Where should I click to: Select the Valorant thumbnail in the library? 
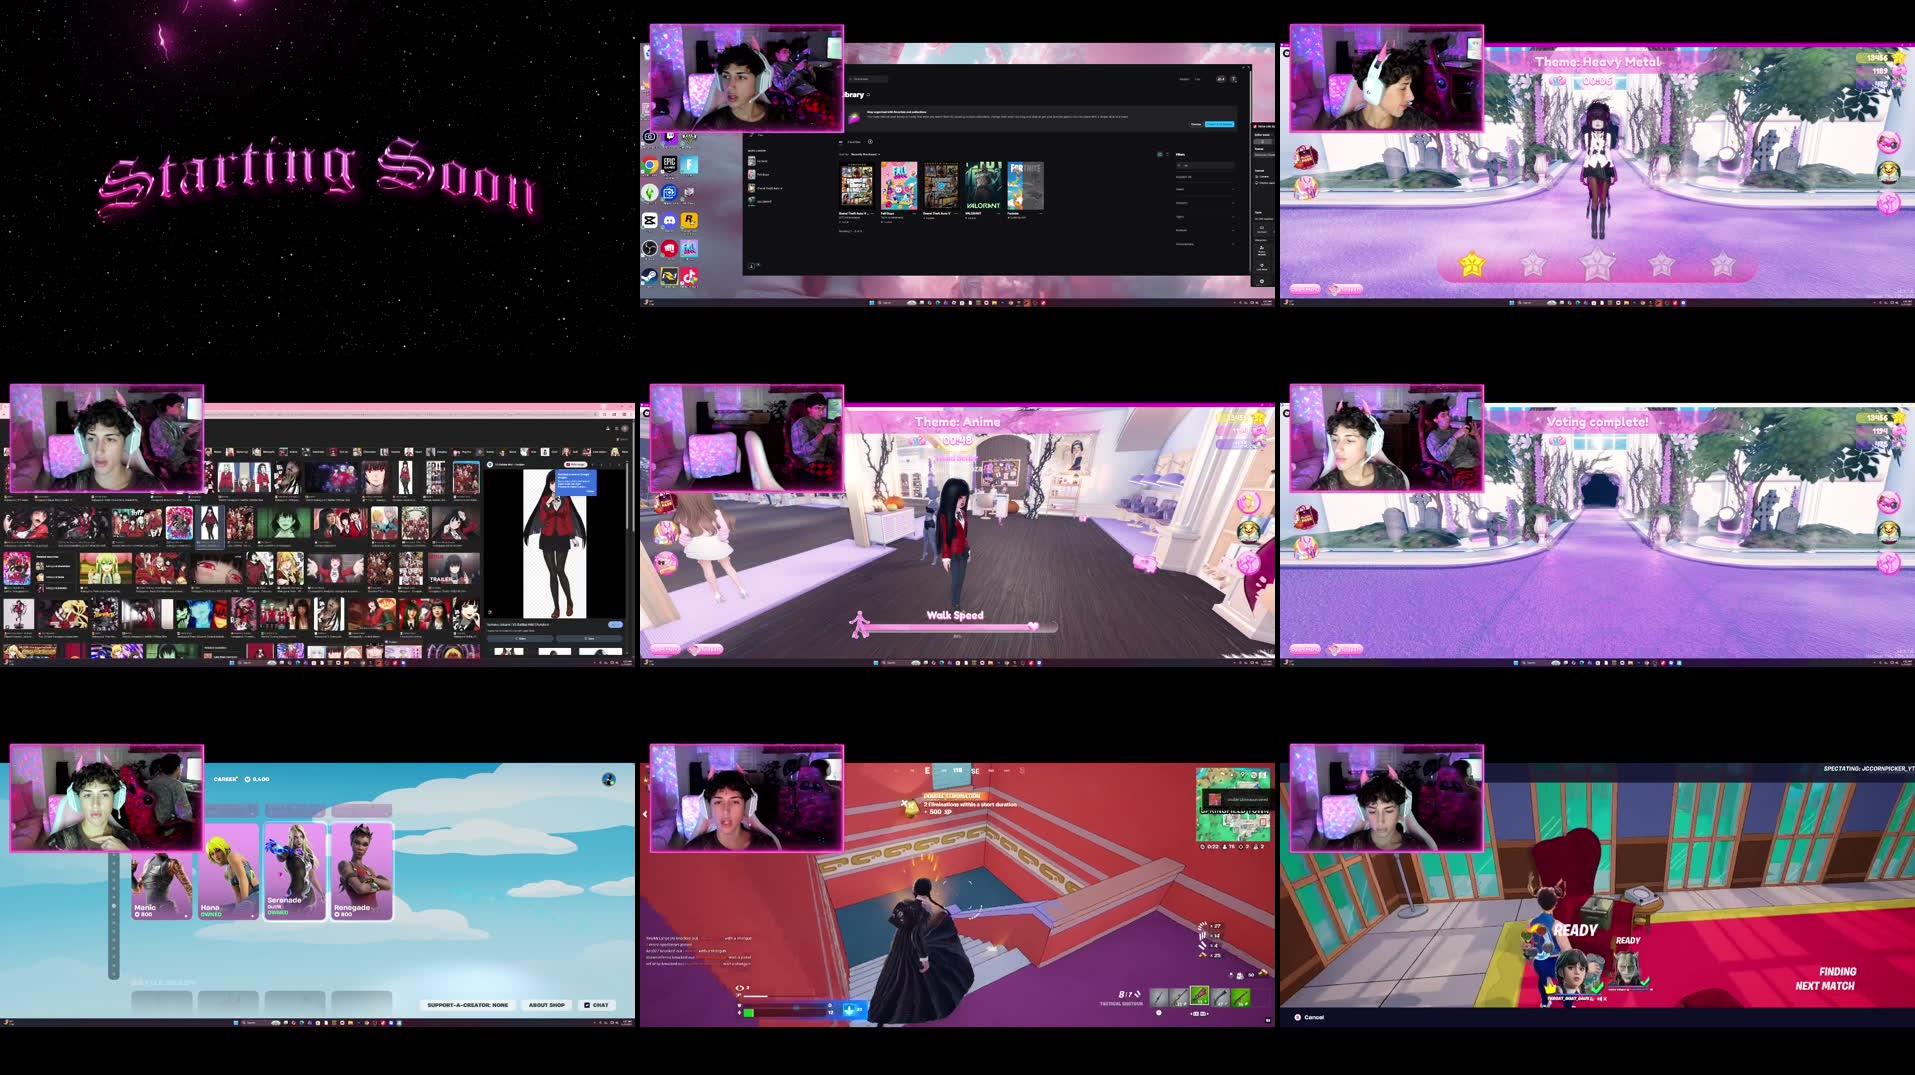tap(982, 186)
